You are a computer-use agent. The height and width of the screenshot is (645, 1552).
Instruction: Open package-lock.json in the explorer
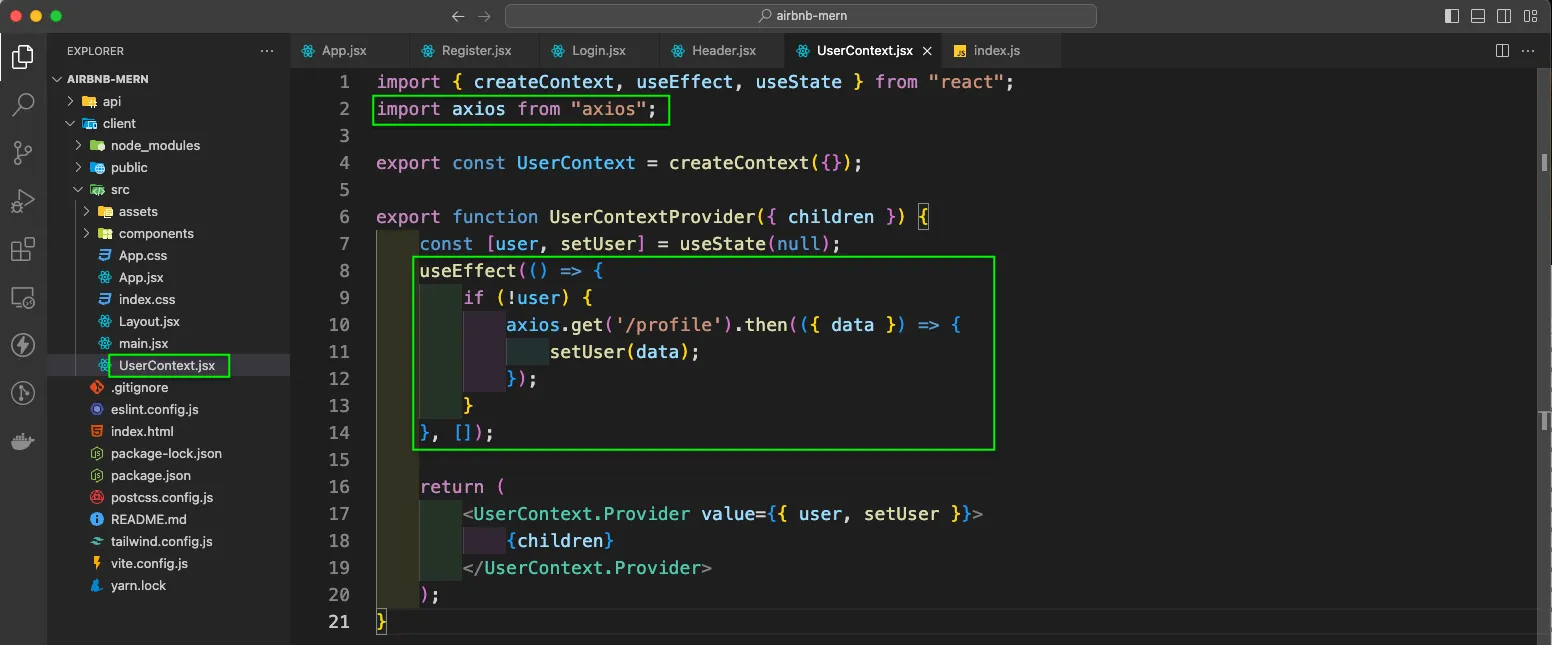point(169,453)
